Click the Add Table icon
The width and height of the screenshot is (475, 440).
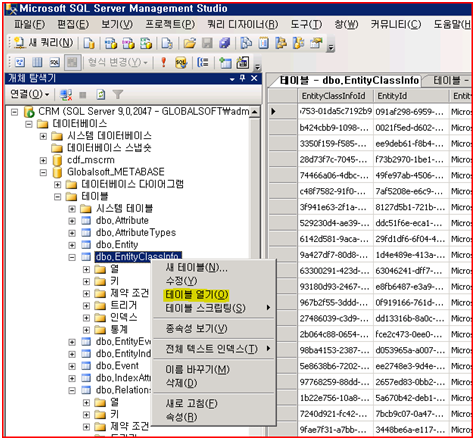225,62
